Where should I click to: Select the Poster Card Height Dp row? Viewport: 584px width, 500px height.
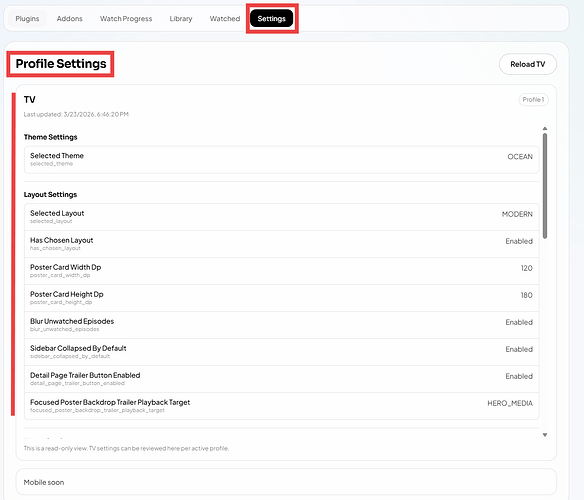click(x=282, y=298)
